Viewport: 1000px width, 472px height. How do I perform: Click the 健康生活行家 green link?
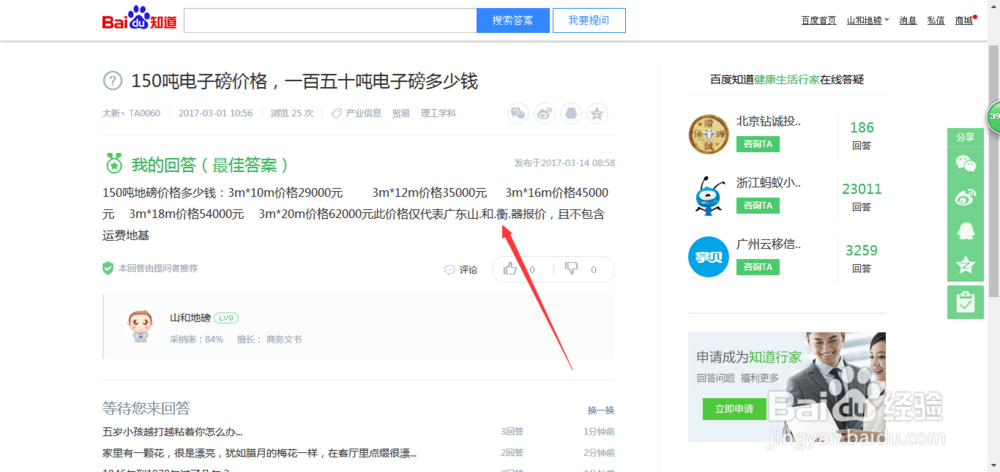click(787, 80)
